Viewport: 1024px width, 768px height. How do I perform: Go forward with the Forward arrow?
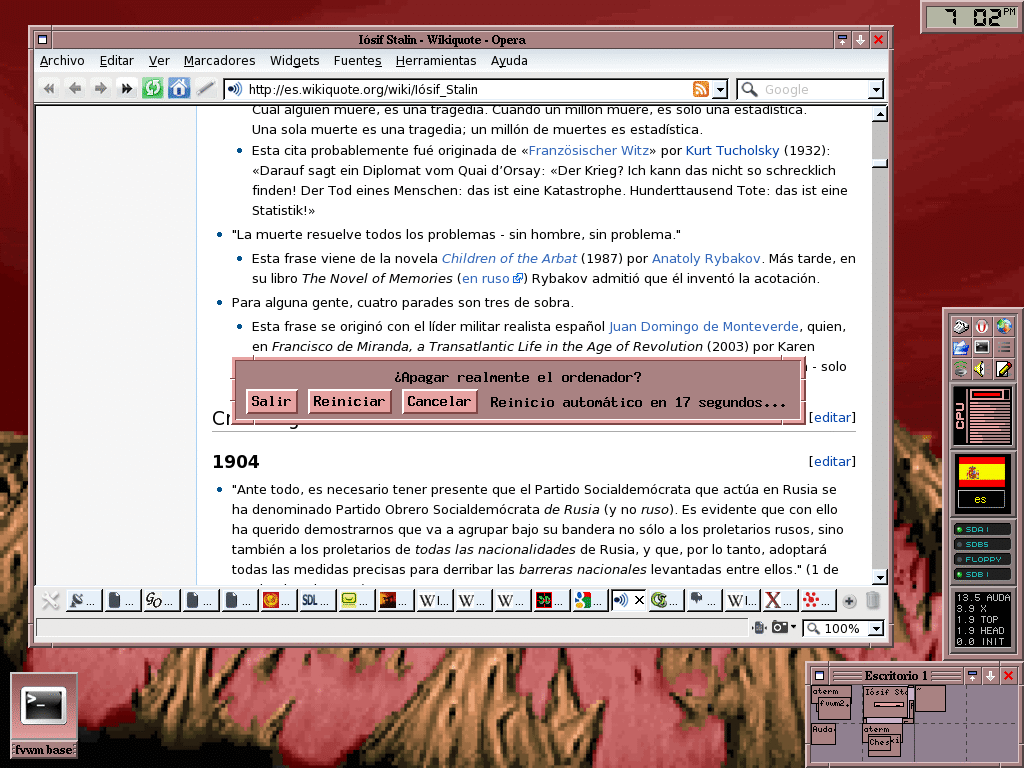(x=101, y=88)
